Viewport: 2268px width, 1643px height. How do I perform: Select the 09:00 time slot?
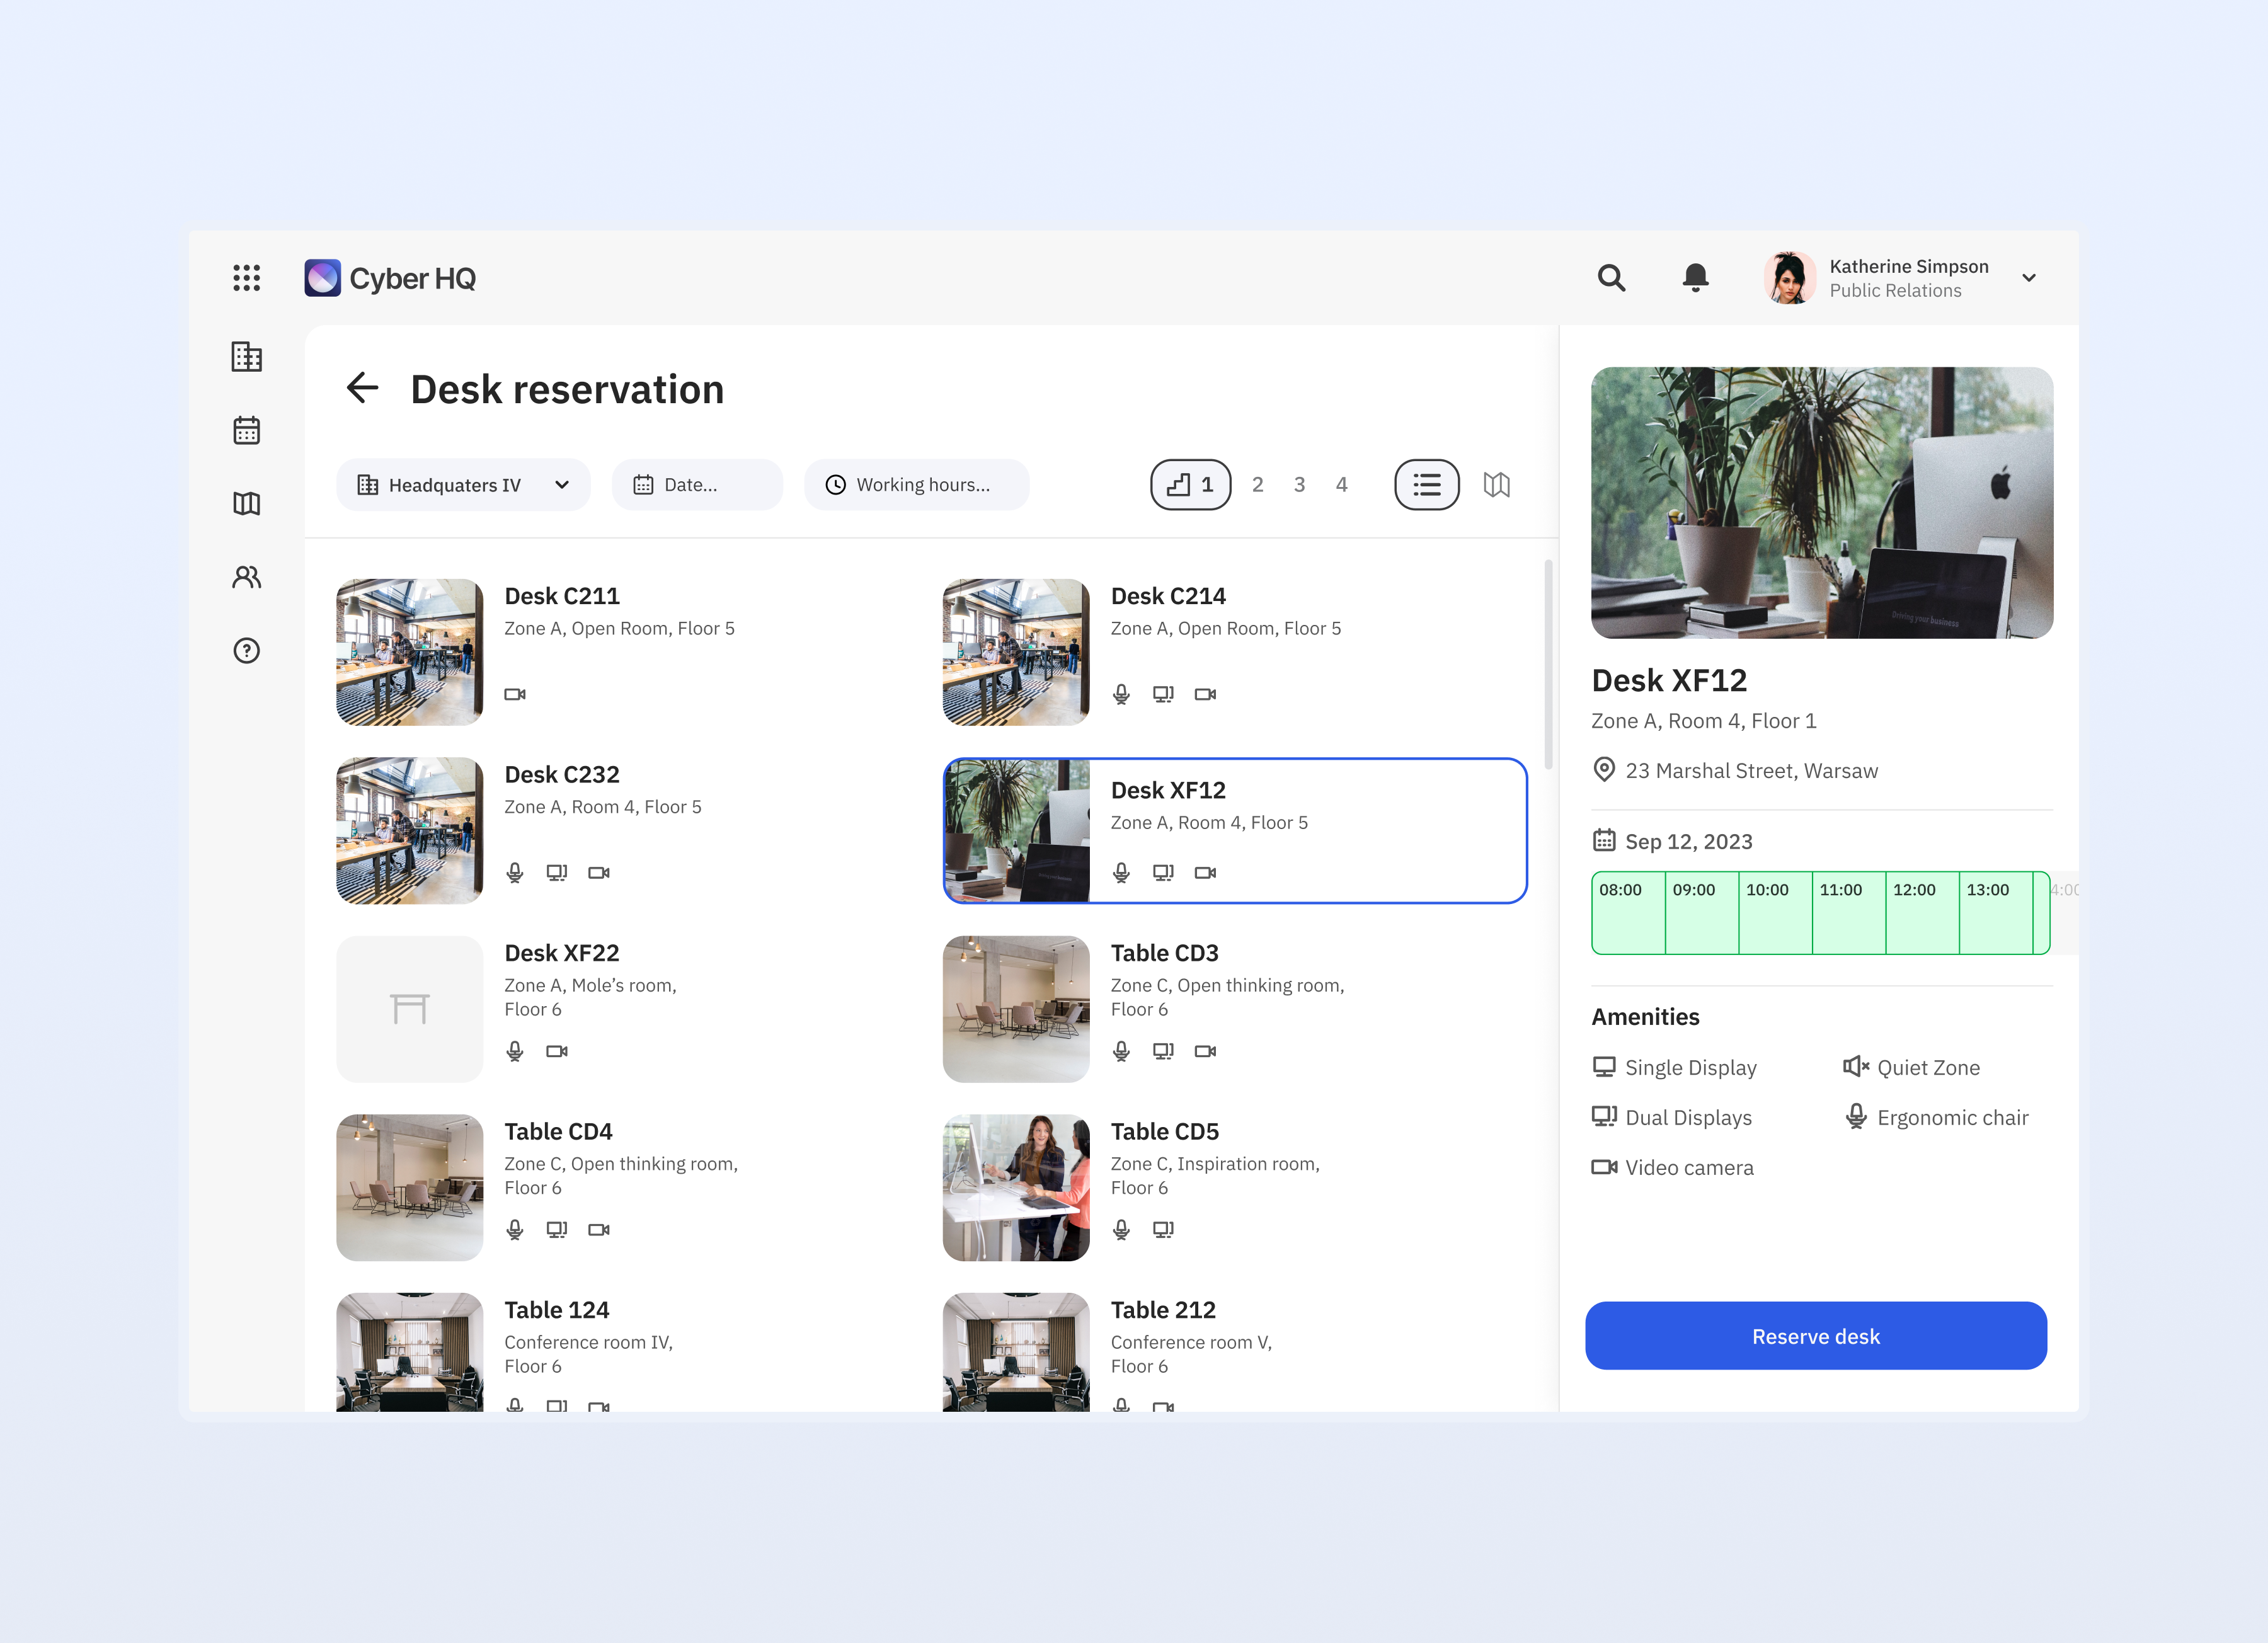click(x=1702, y=913)
